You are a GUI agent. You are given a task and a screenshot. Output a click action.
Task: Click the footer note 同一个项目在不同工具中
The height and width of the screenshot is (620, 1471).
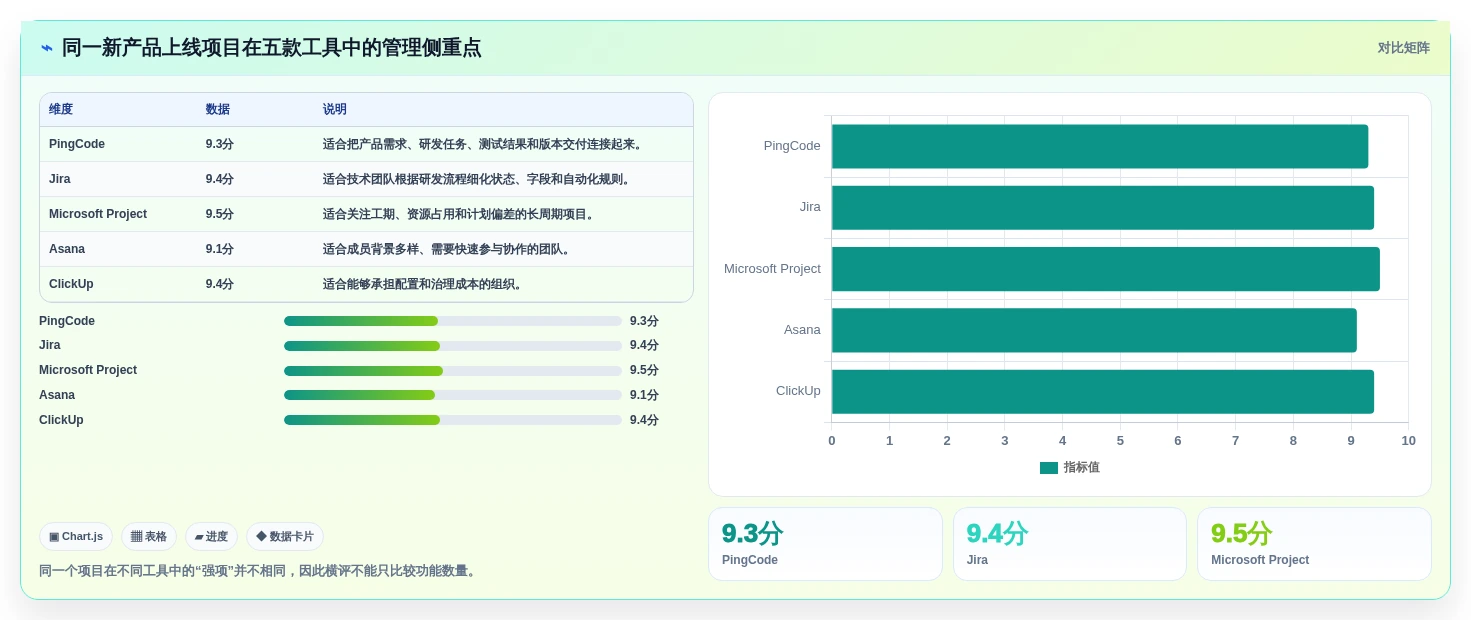point(260,571)
